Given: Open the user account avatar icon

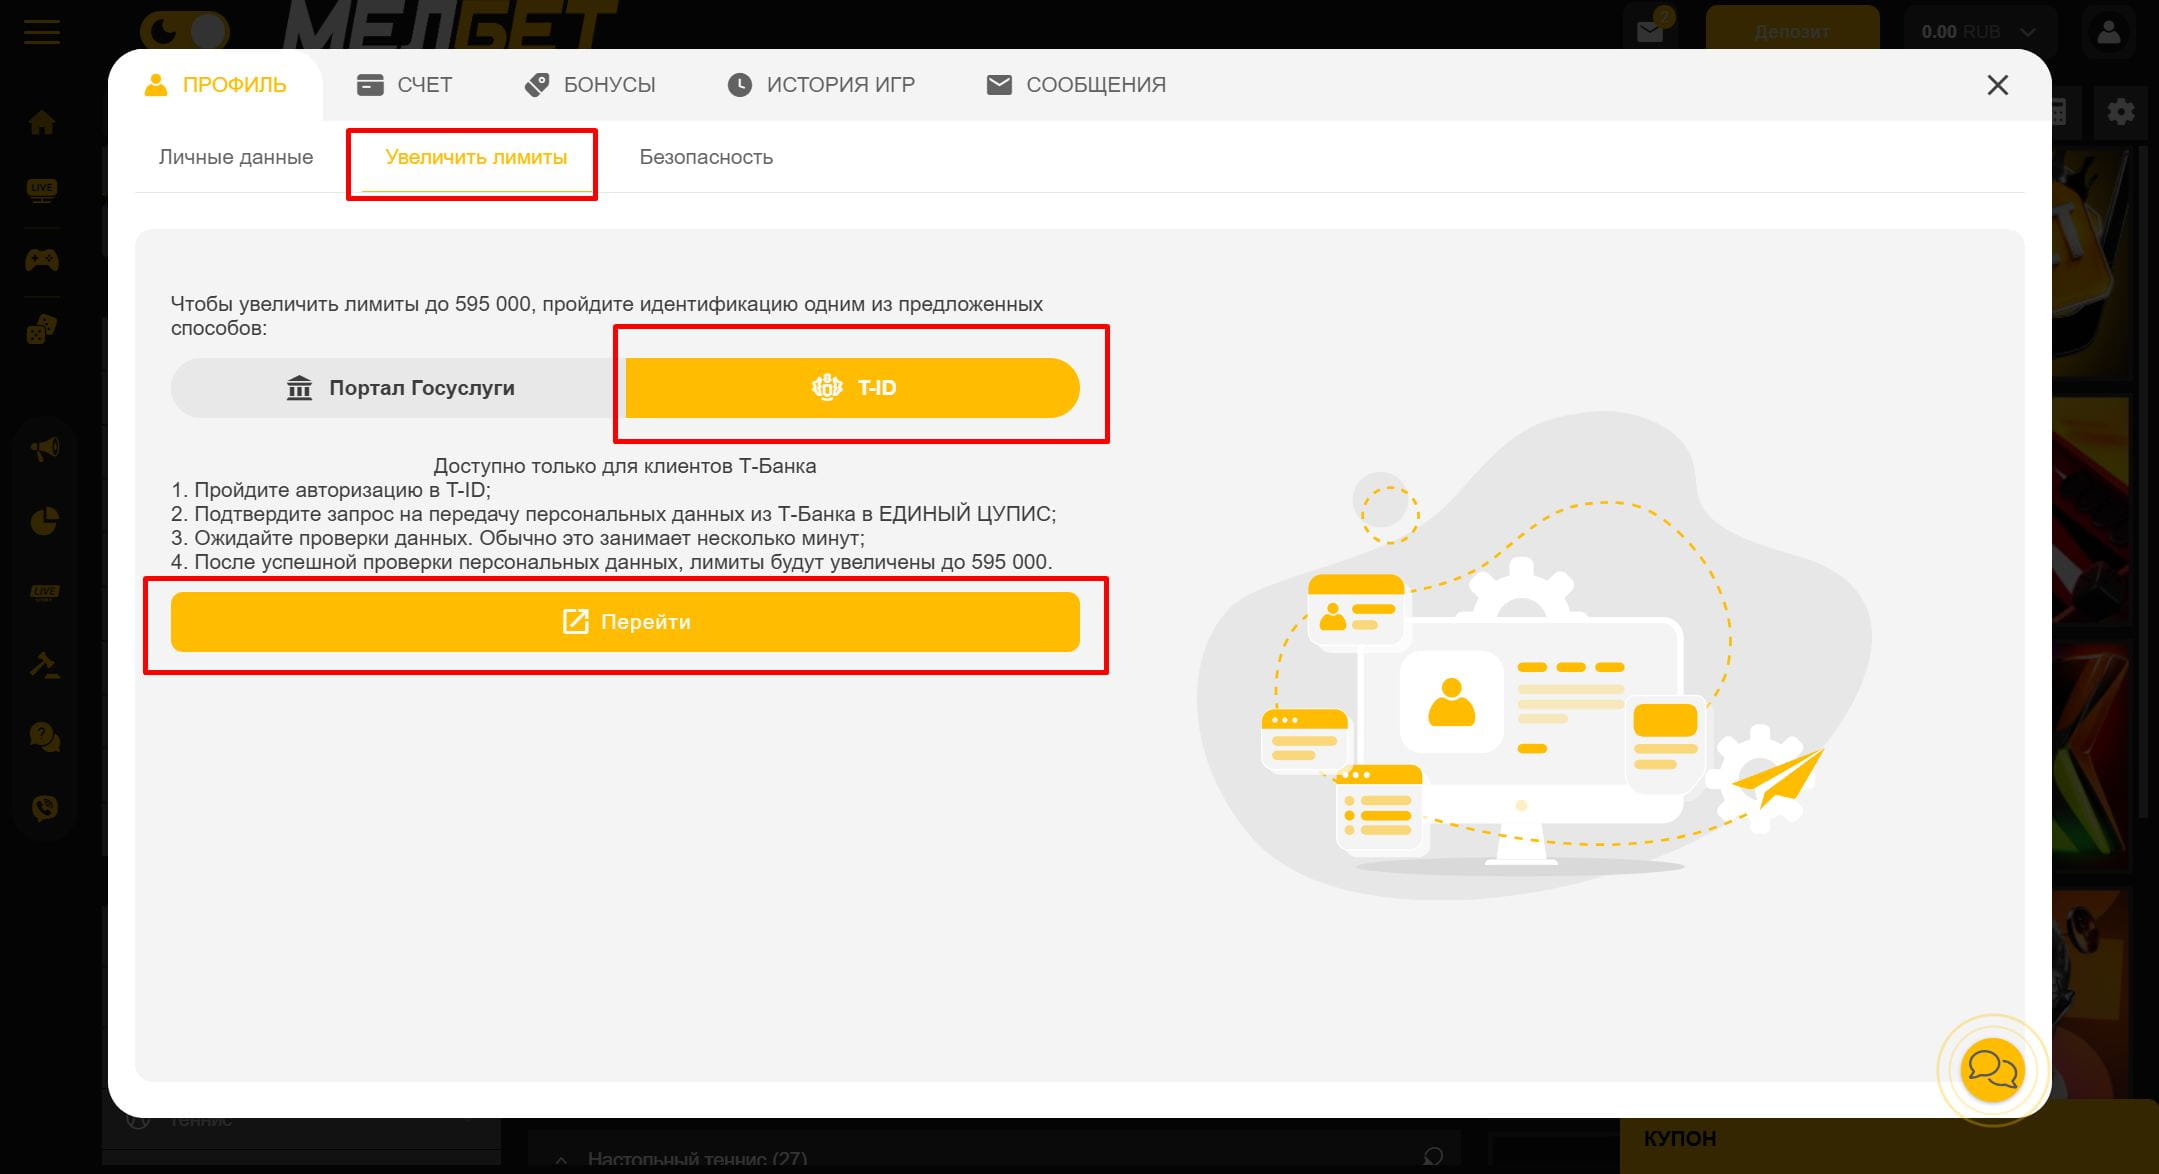Looking at the screenshot, I should click(x=2108, y=32).
